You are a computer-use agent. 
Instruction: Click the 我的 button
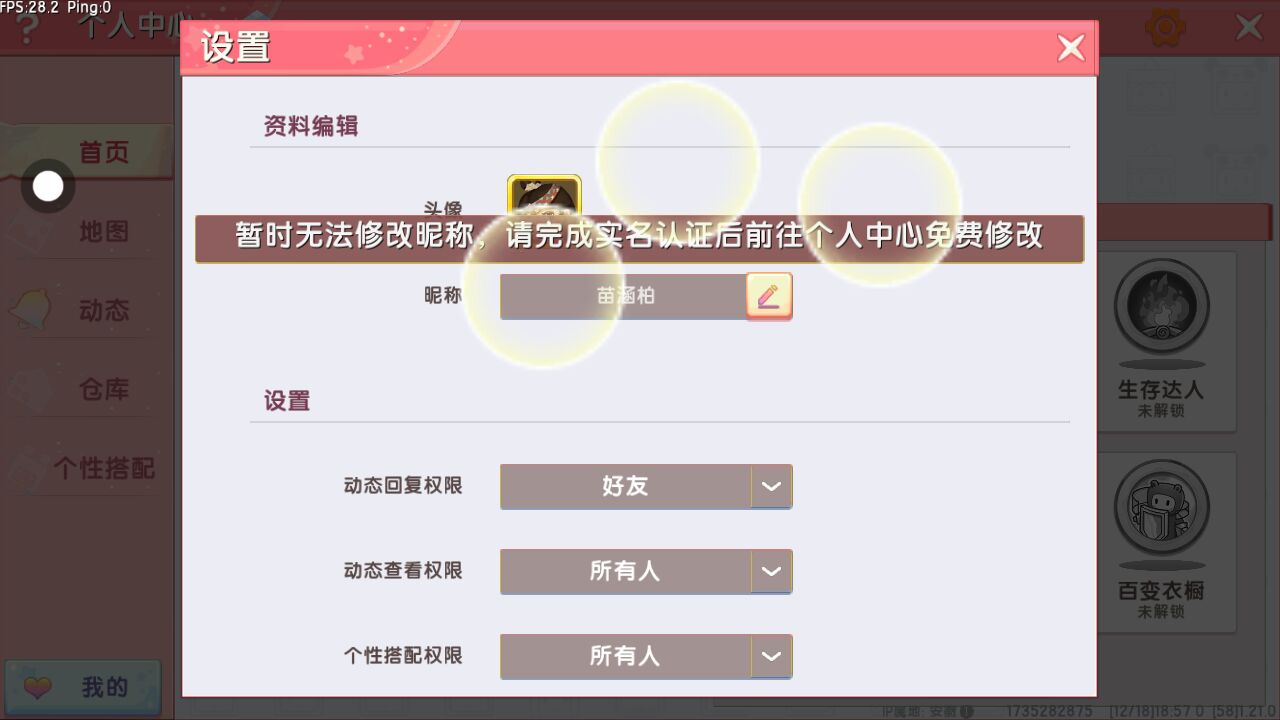click(83, 687)
